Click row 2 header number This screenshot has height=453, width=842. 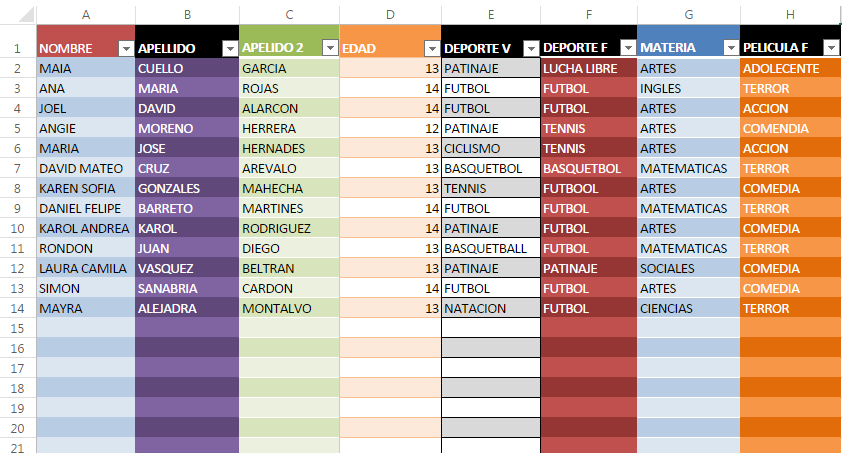[x=17, y=69]
